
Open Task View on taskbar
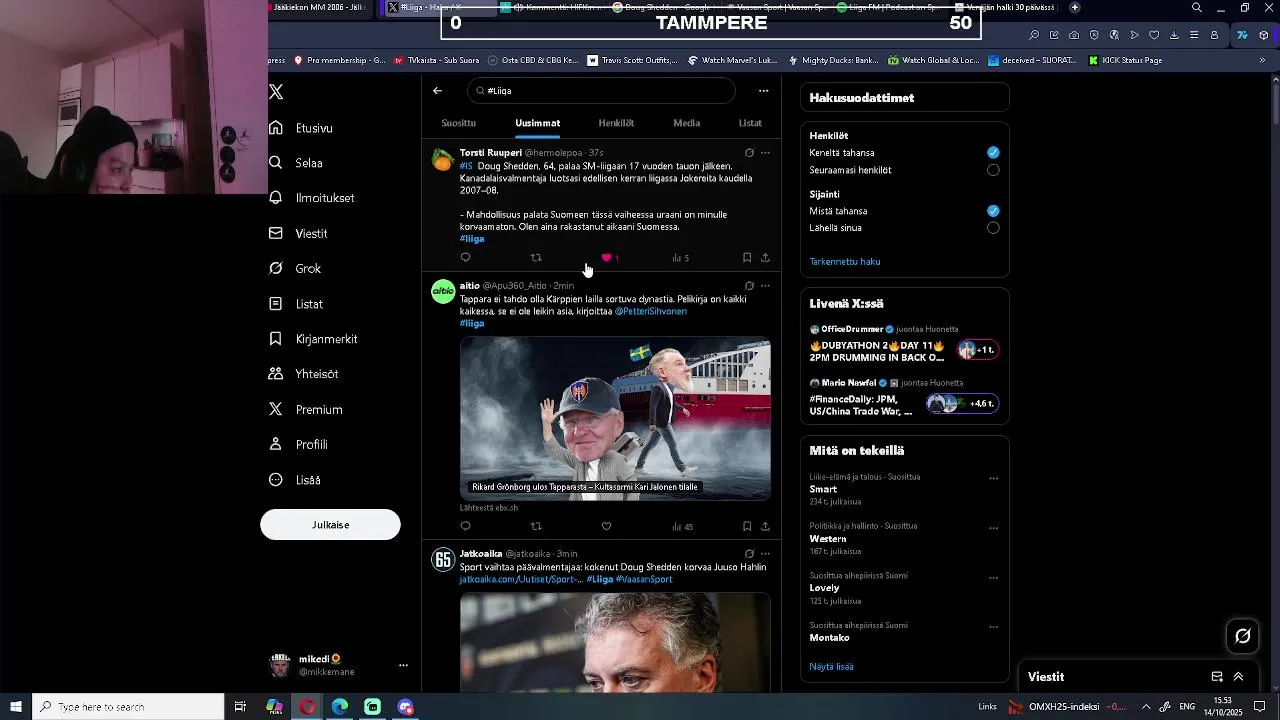tap(240, 707)
